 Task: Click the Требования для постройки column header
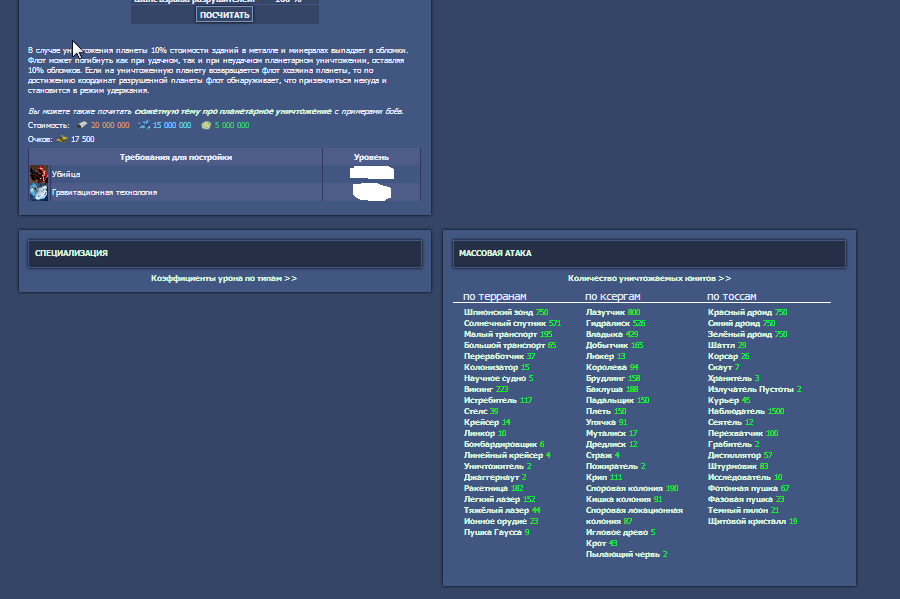[176, 157]
